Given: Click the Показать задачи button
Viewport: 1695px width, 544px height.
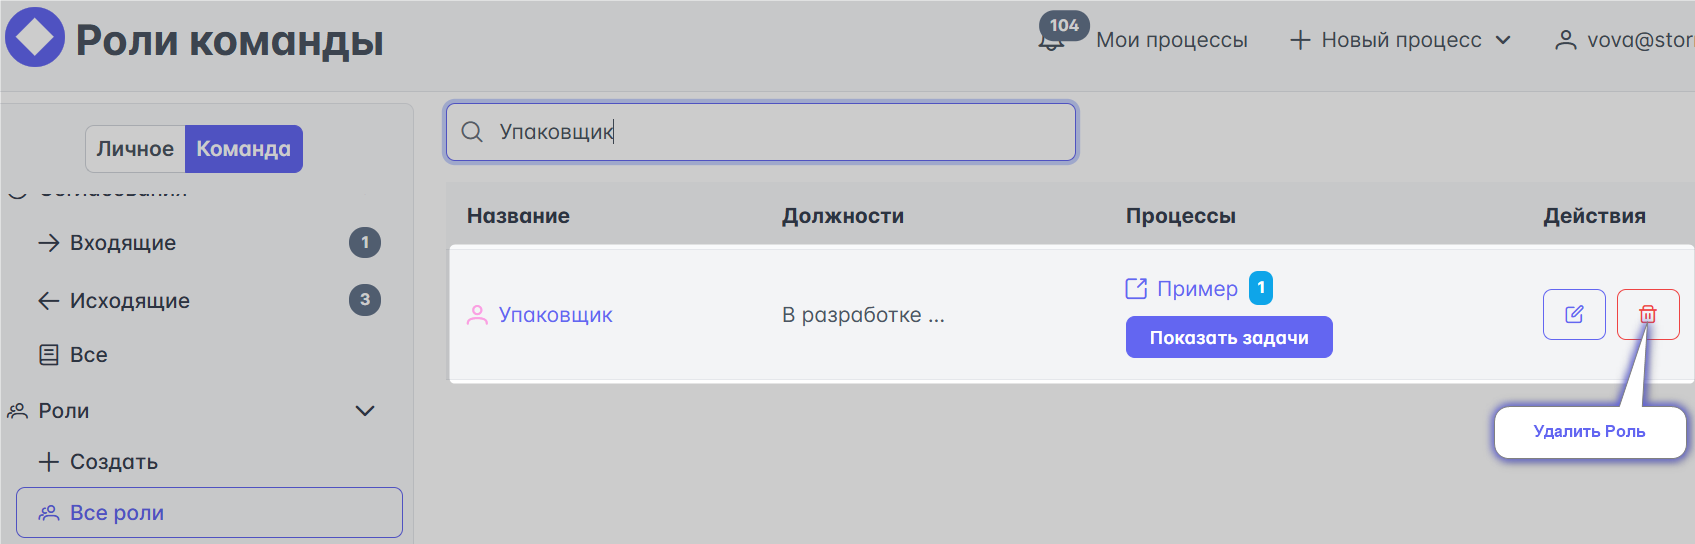Looking at the screenshot, I should click(x=1229, y=337).
